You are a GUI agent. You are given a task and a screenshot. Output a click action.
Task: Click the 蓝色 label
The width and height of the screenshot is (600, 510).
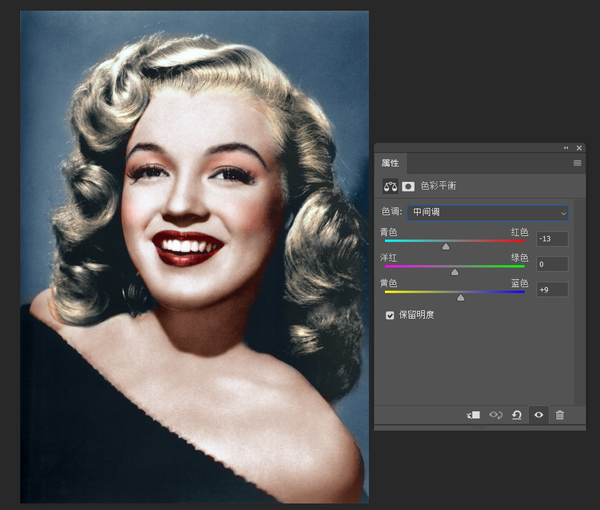520,283
